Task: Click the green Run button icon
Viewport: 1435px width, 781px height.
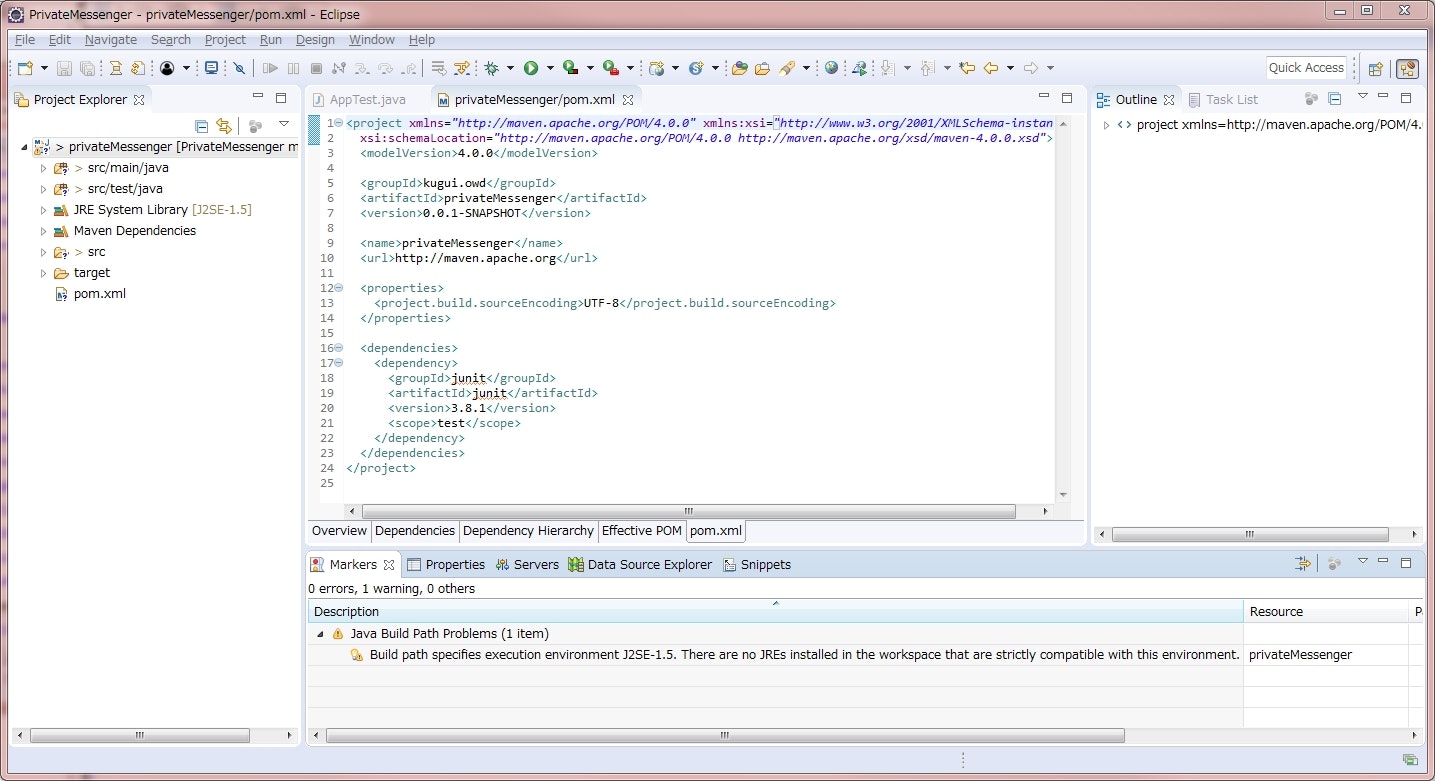Action: click(531, 68)
